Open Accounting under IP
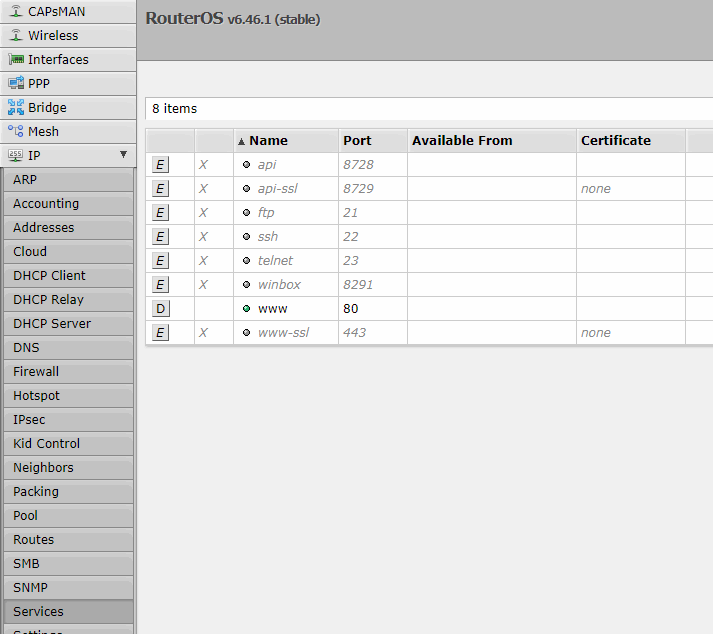The image size is (713, 634). tap(68, 204)
